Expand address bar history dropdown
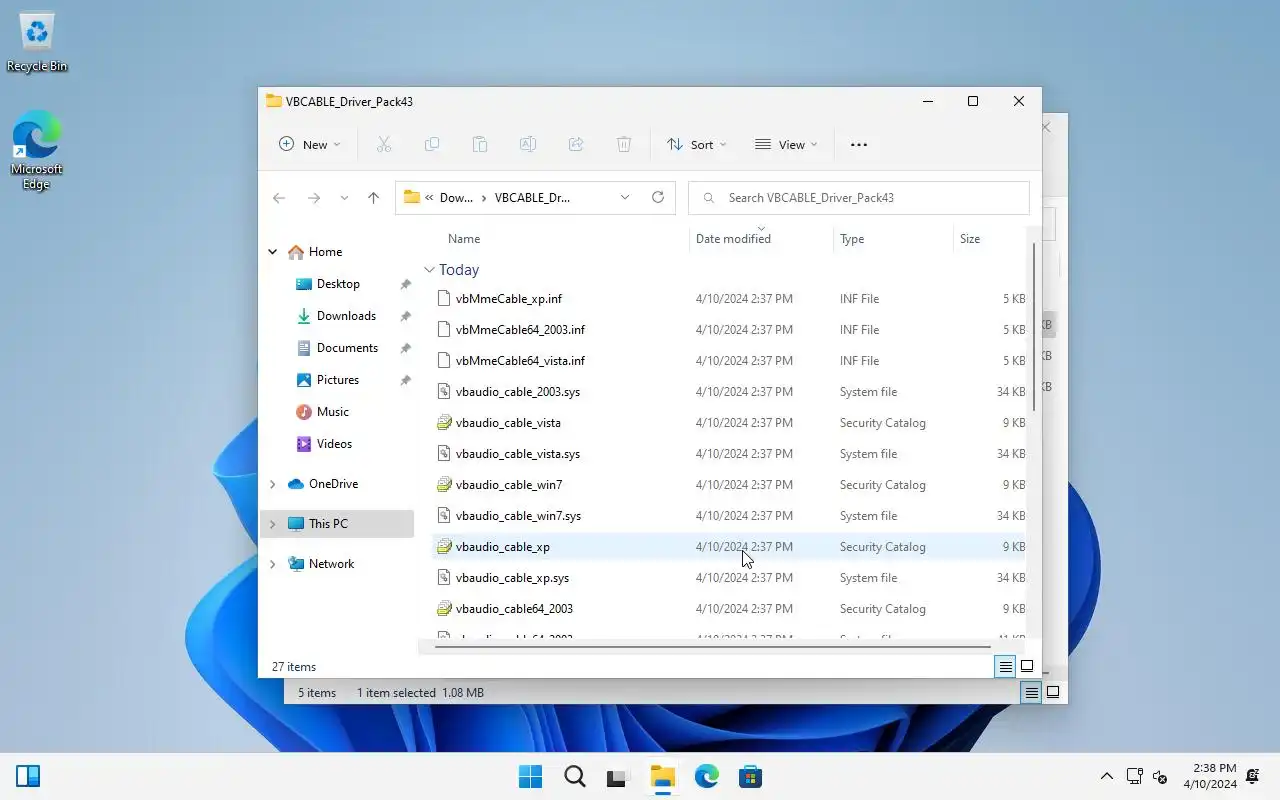This screenshot has height=800, width=1280. click(625, 197)
